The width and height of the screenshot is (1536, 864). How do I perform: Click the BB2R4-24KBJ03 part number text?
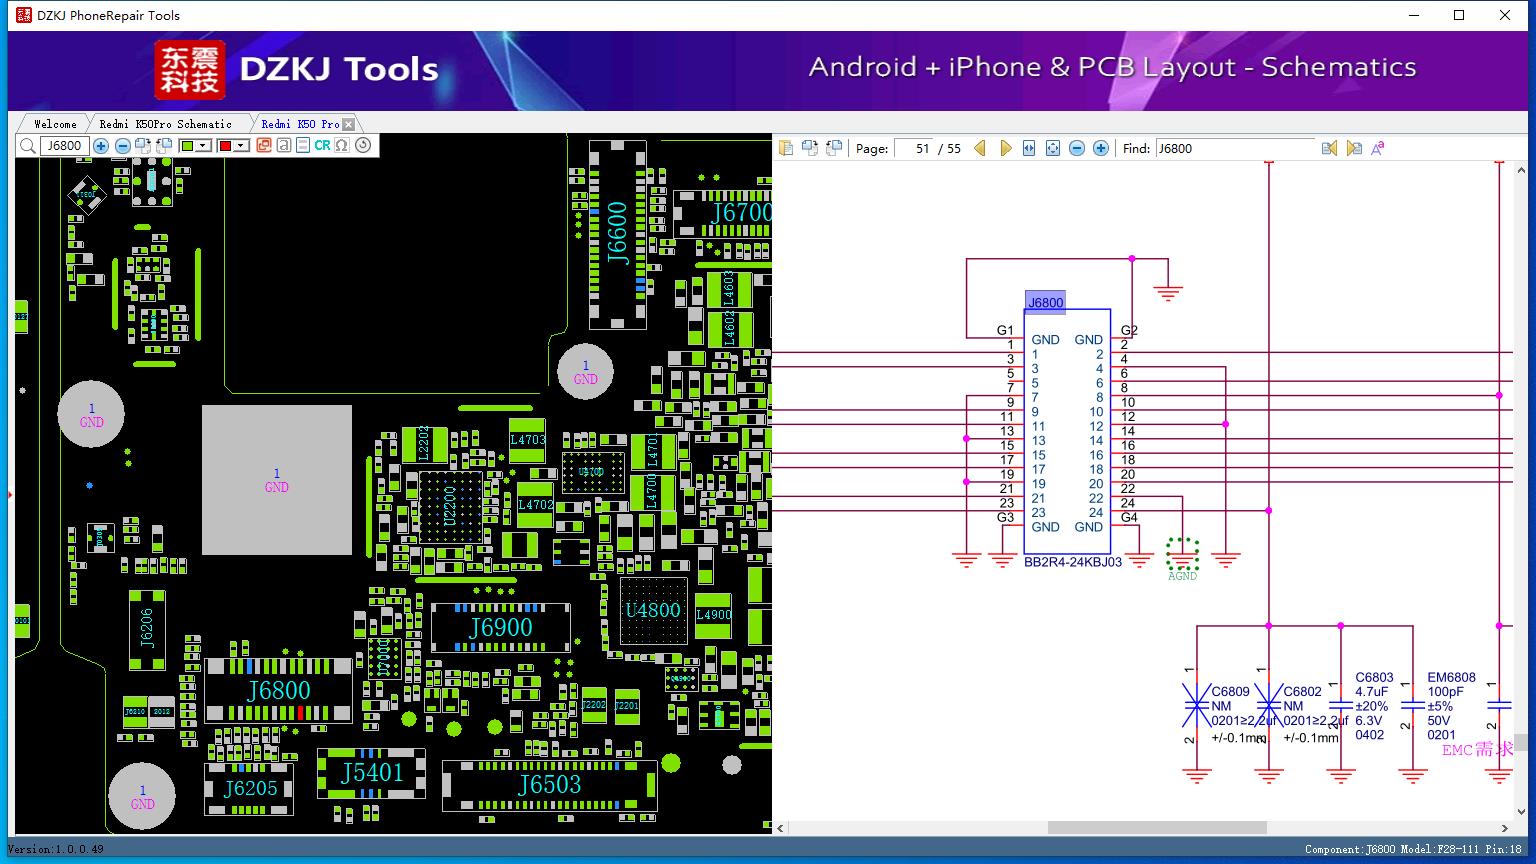1073,562
